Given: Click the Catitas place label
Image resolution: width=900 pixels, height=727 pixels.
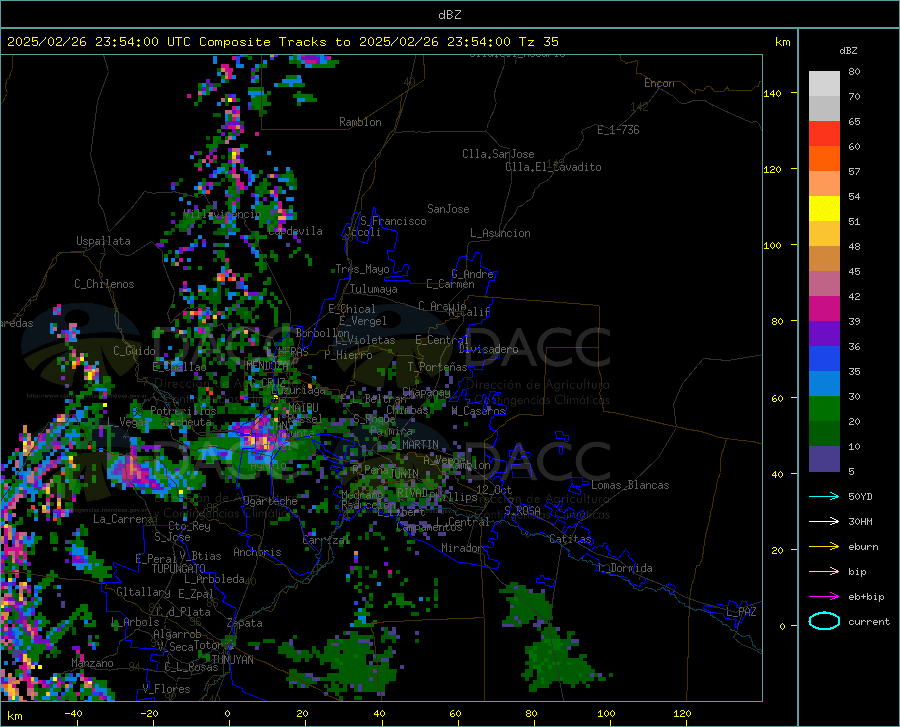Looking at the screenshot, I should (571, 539).
